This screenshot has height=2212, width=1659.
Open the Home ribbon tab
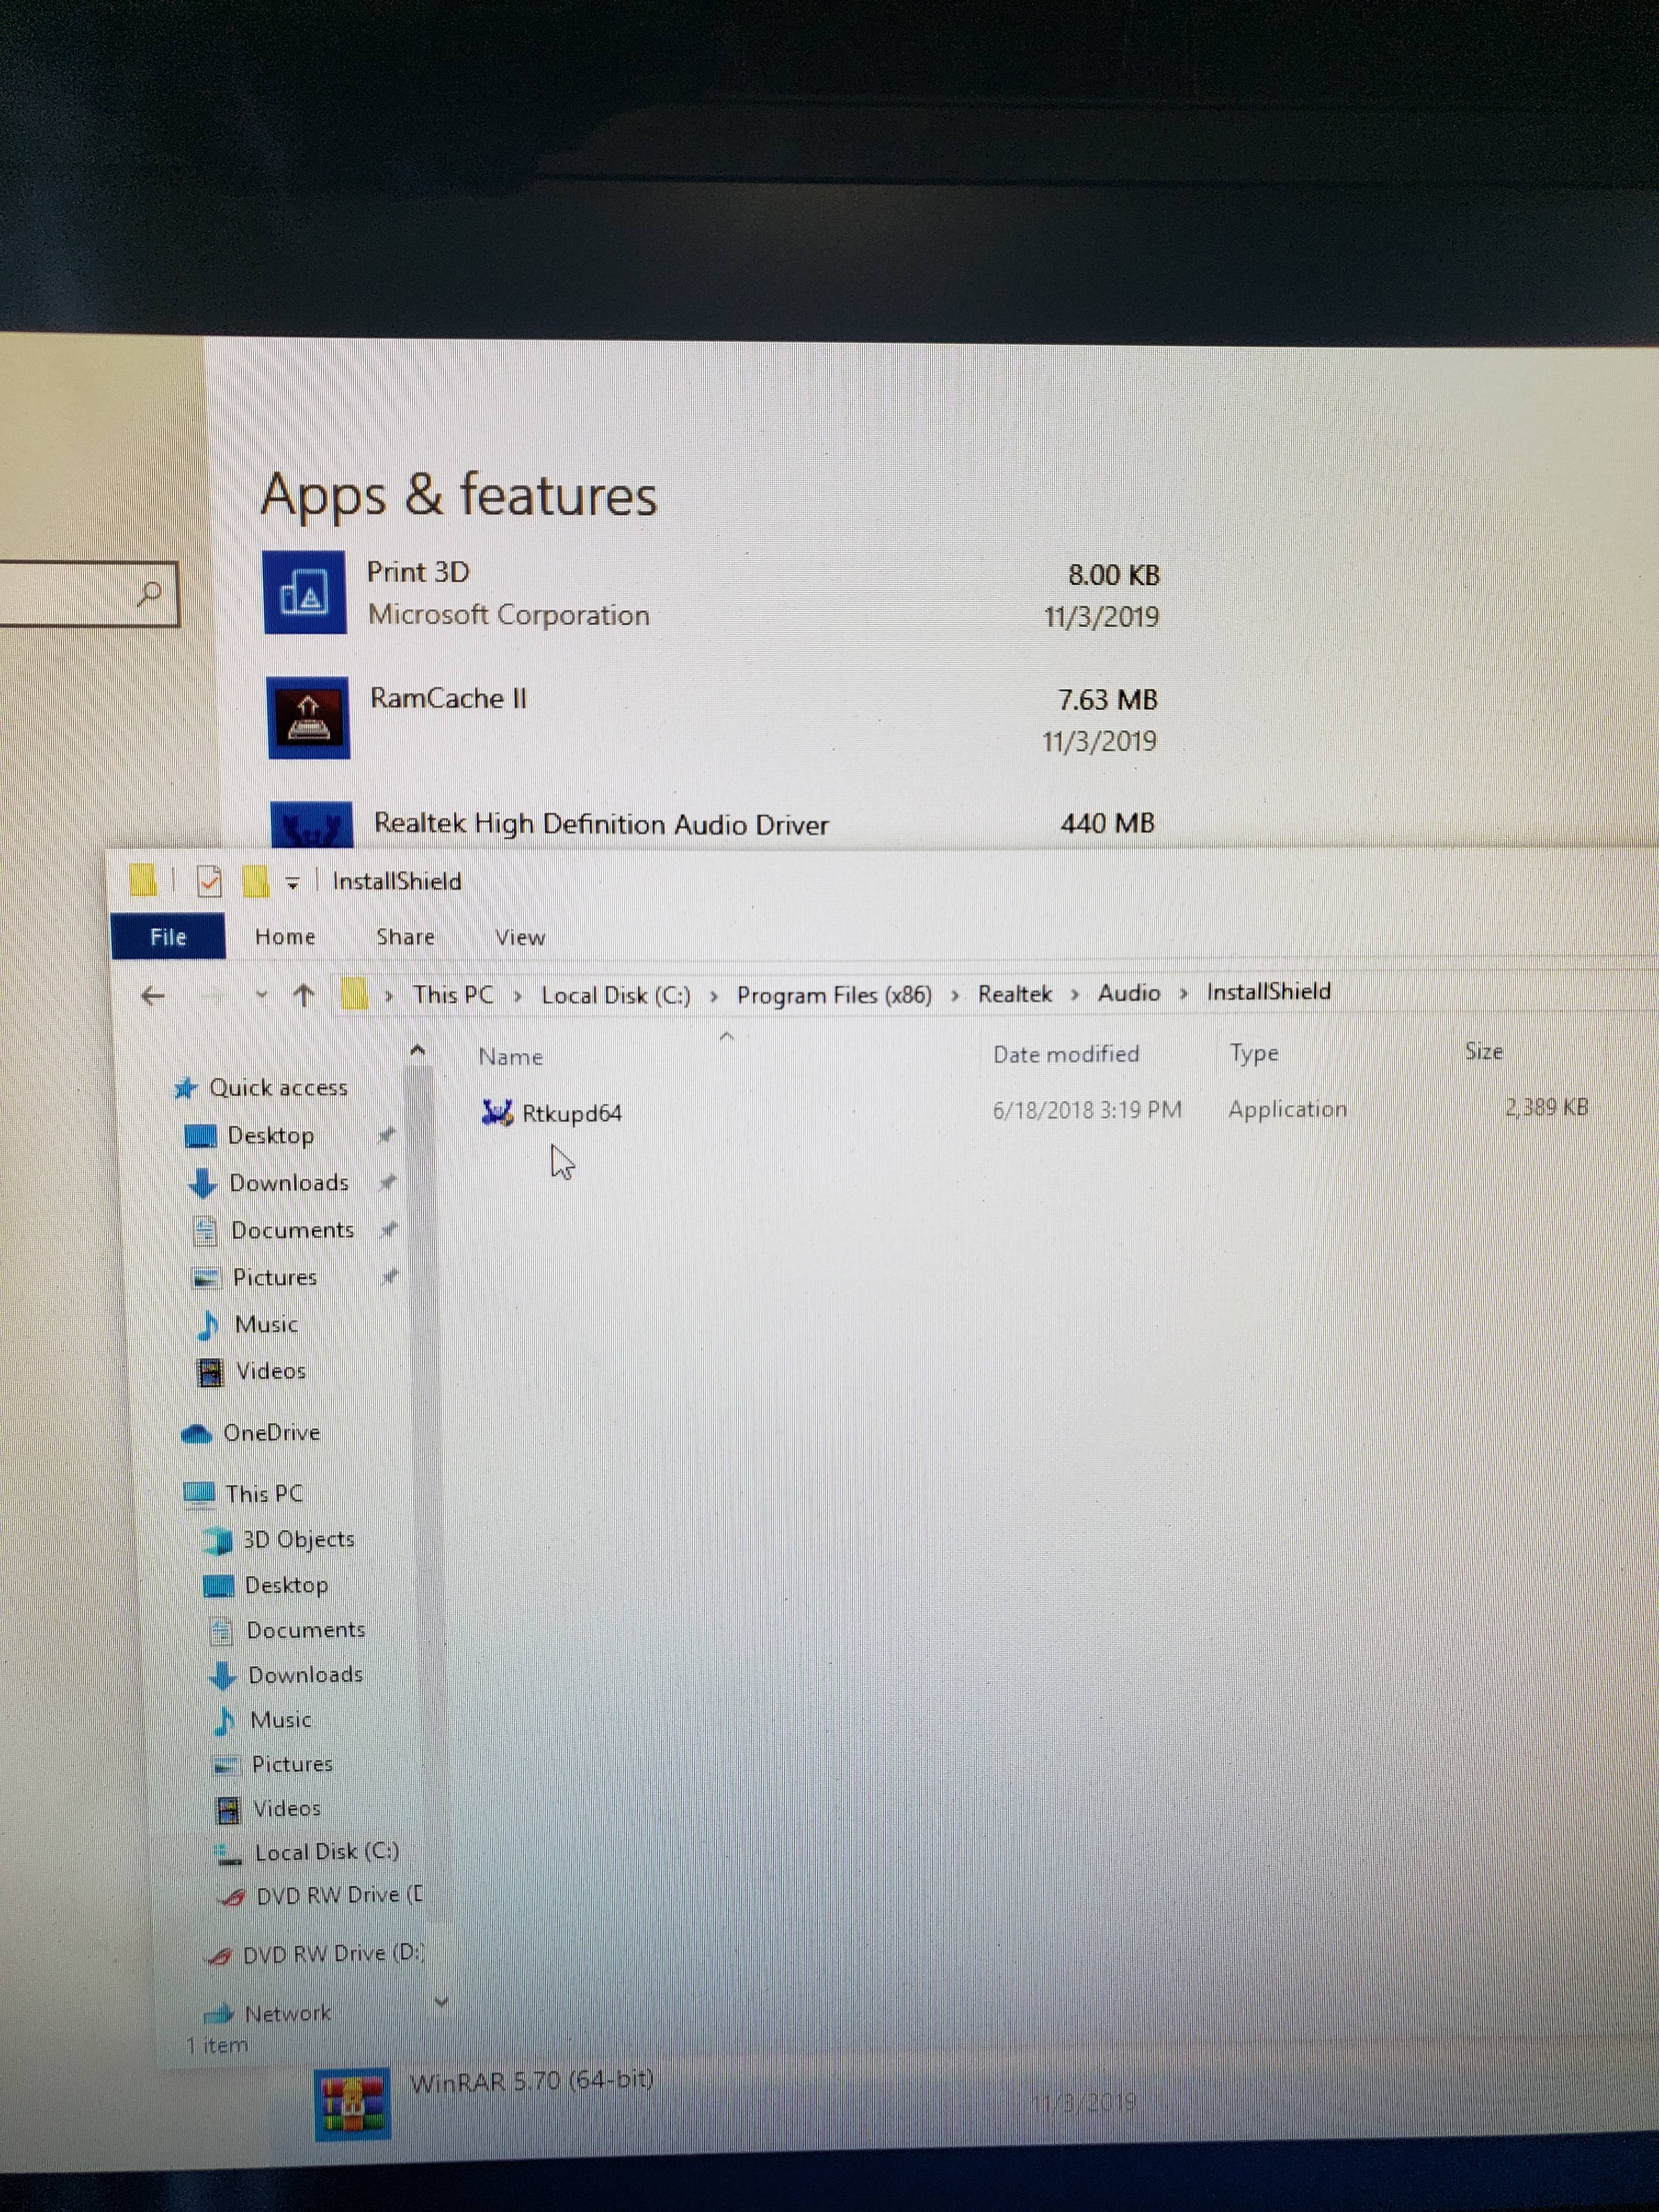285,937
